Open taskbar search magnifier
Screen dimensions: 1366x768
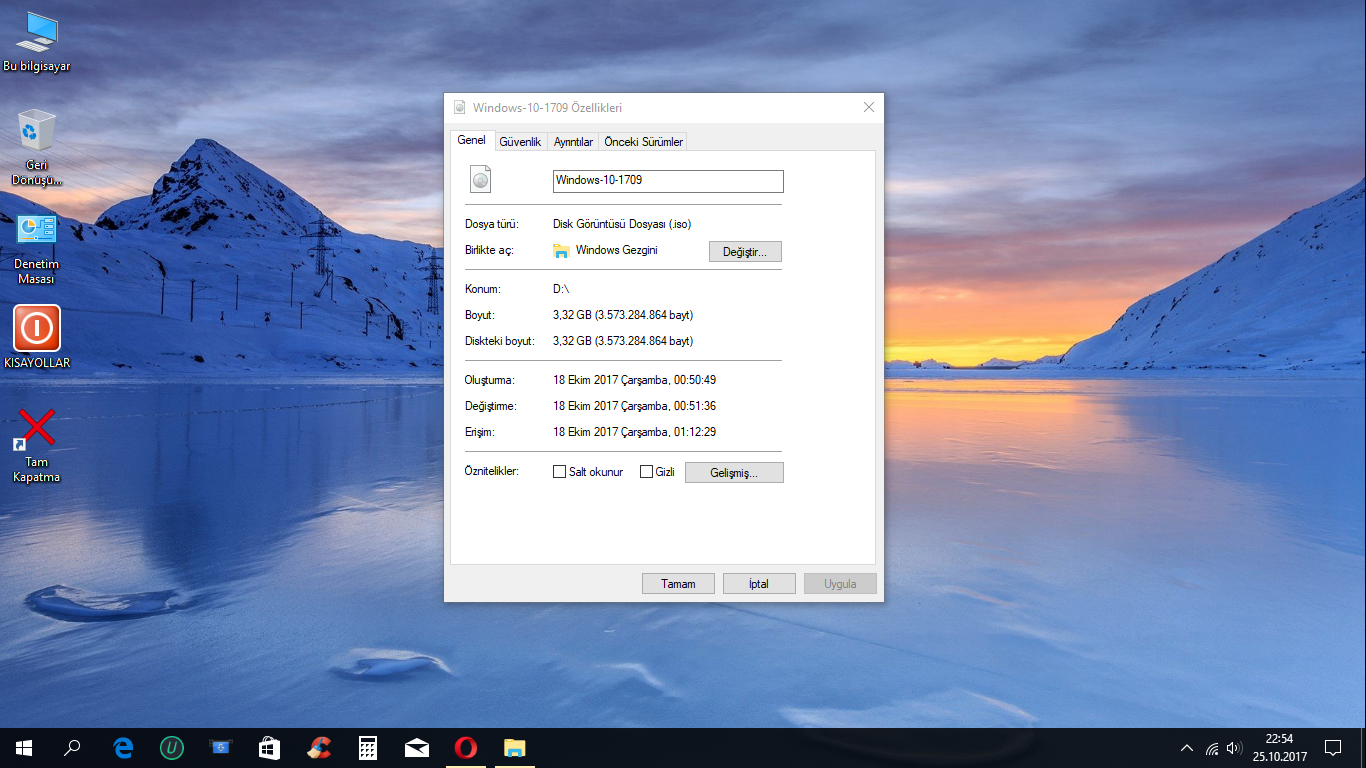point(72,747)
